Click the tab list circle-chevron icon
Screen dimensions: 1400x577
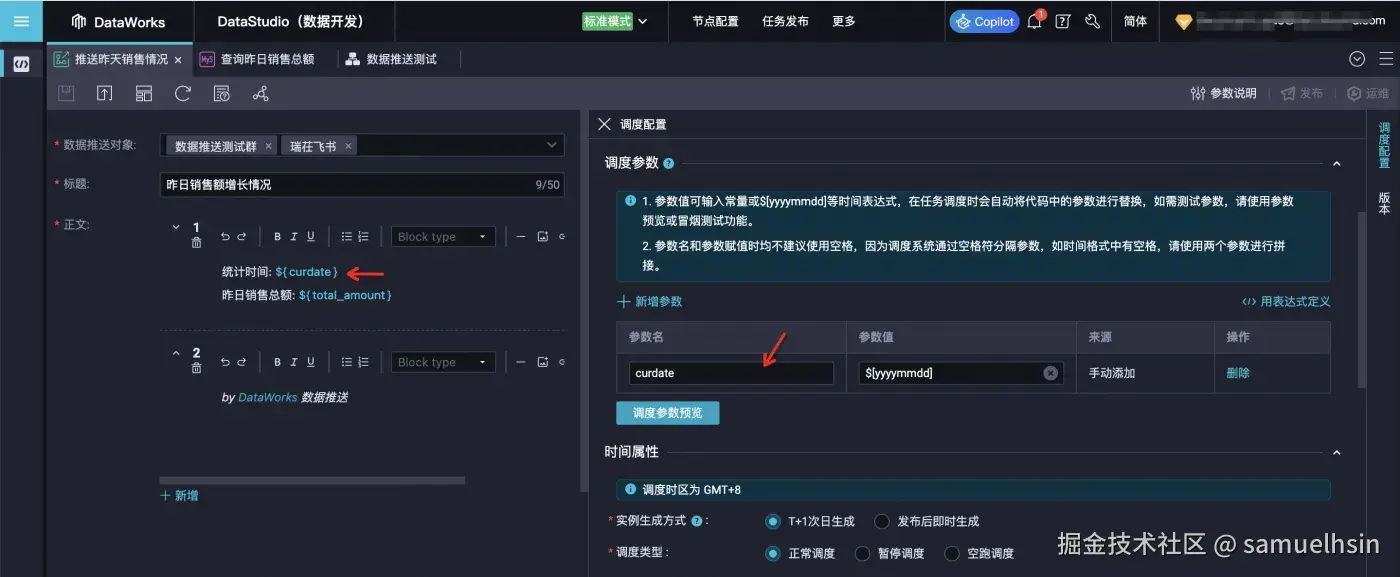[1357, 59]
